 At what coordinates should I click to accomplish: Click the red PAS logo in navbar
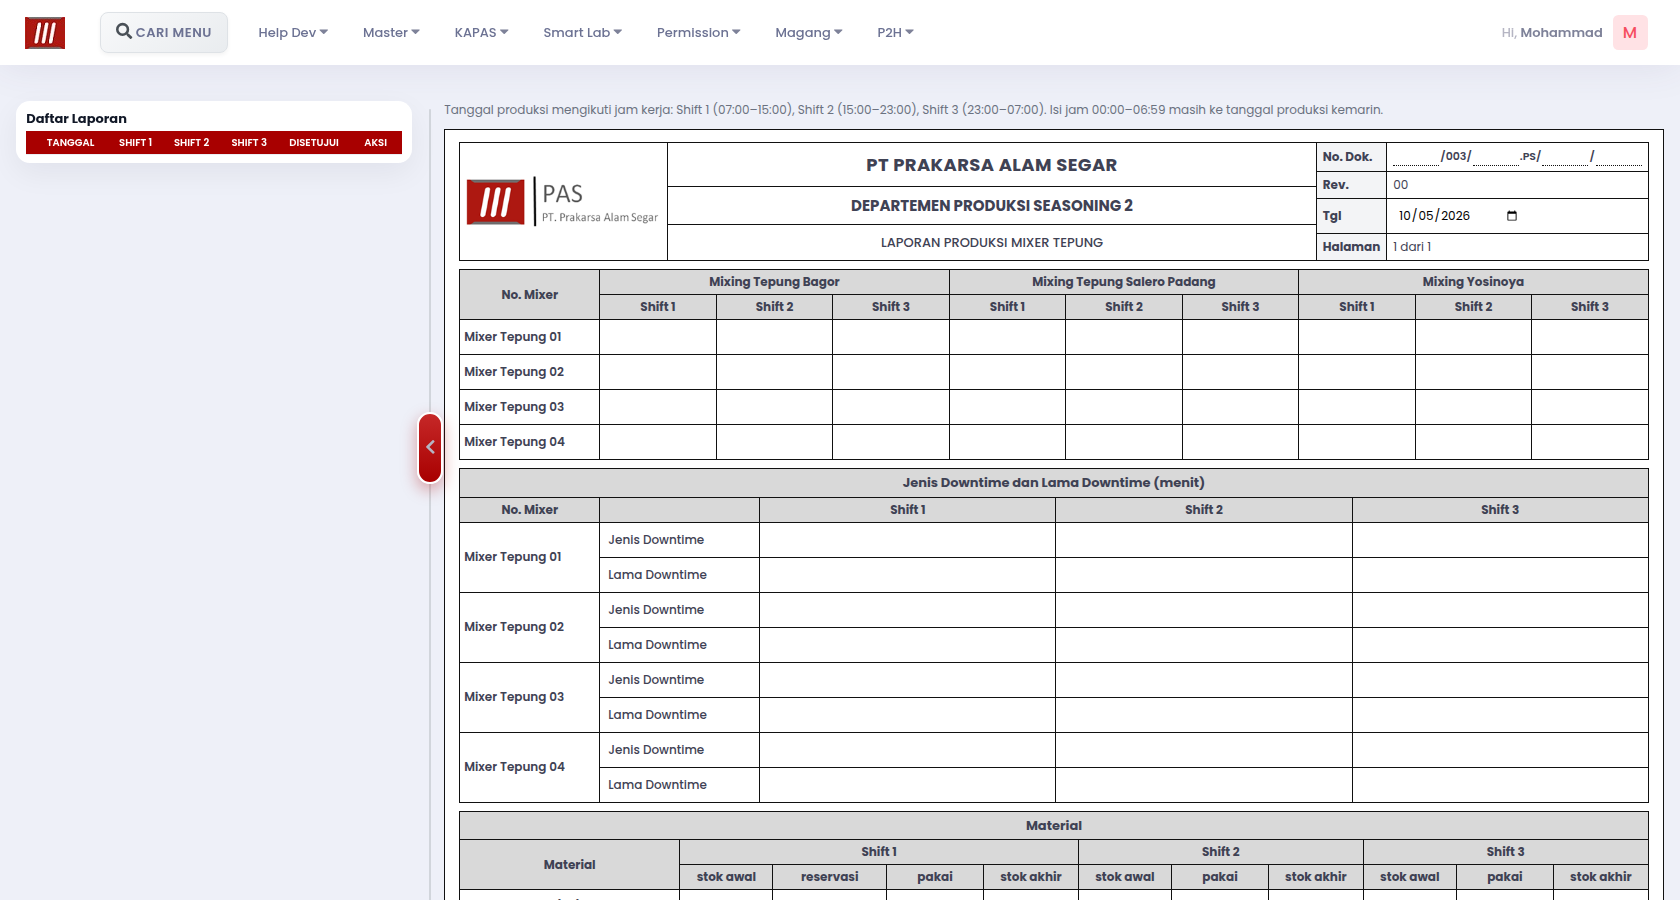(45, 33)
